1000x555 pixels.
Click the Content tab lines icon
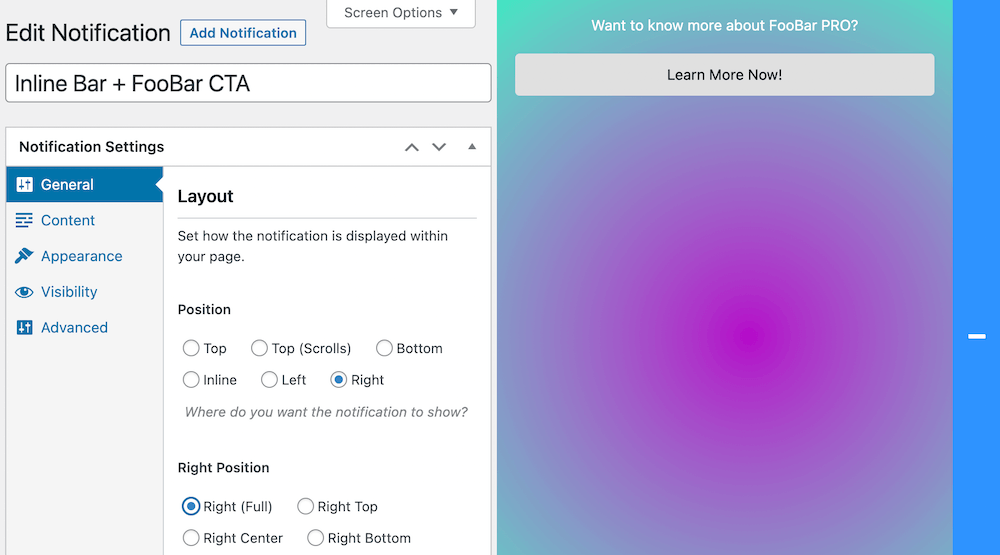24,220
